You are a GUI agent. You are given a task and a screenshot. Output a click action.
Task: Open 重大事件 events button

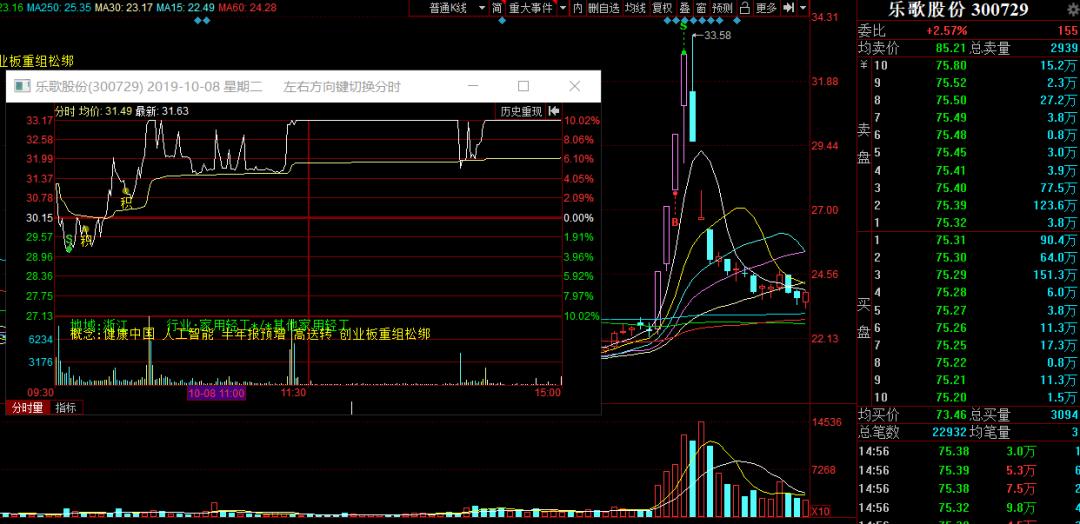click(530, 8)
